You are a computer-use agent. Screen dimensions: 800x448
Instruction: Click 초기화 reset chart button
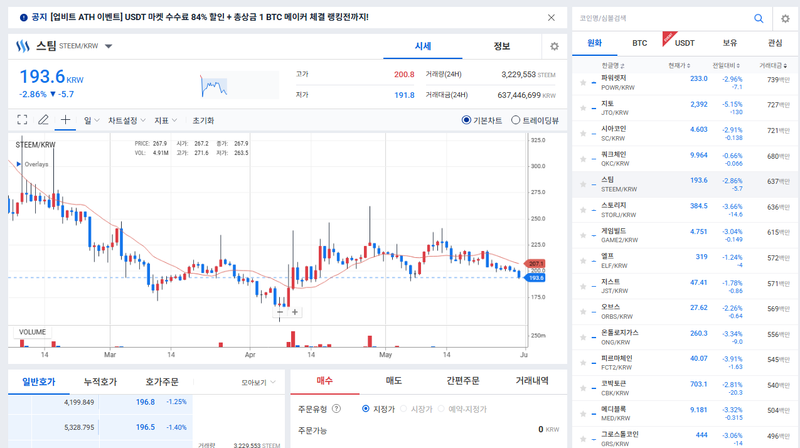203,120
